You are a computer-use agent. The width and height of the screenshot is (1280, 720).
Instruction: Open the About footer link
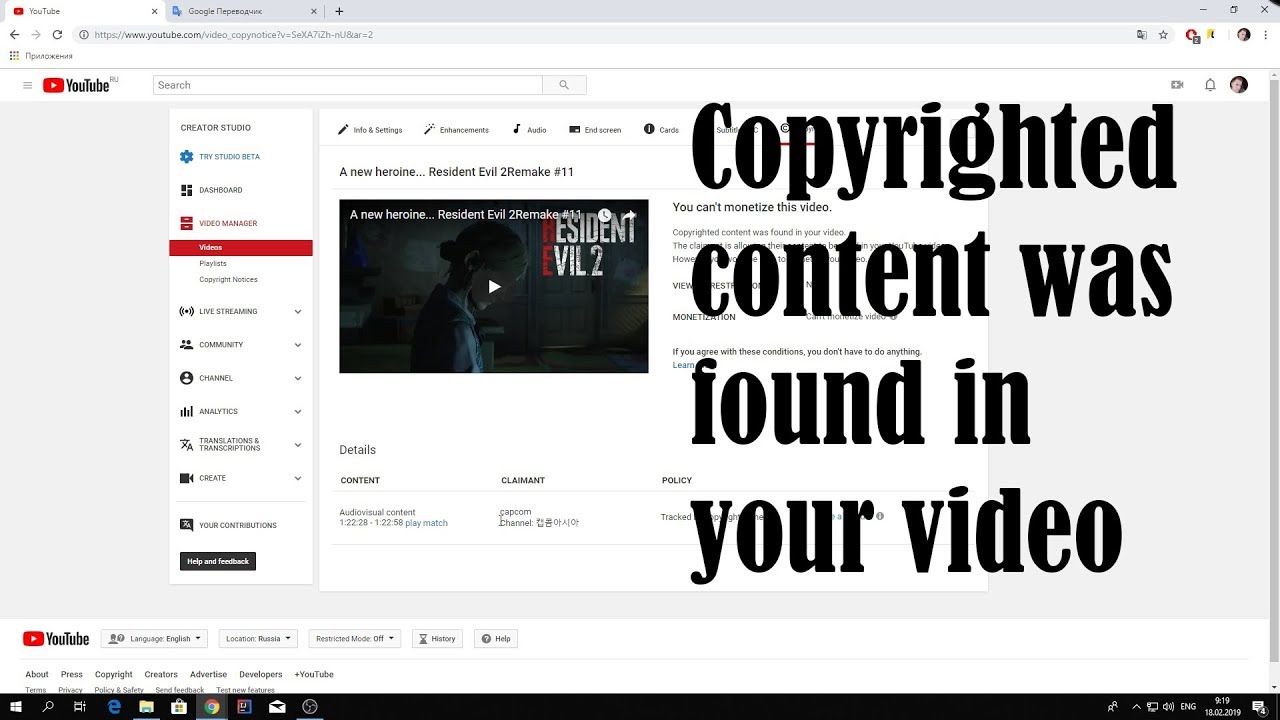coord(37,674)
